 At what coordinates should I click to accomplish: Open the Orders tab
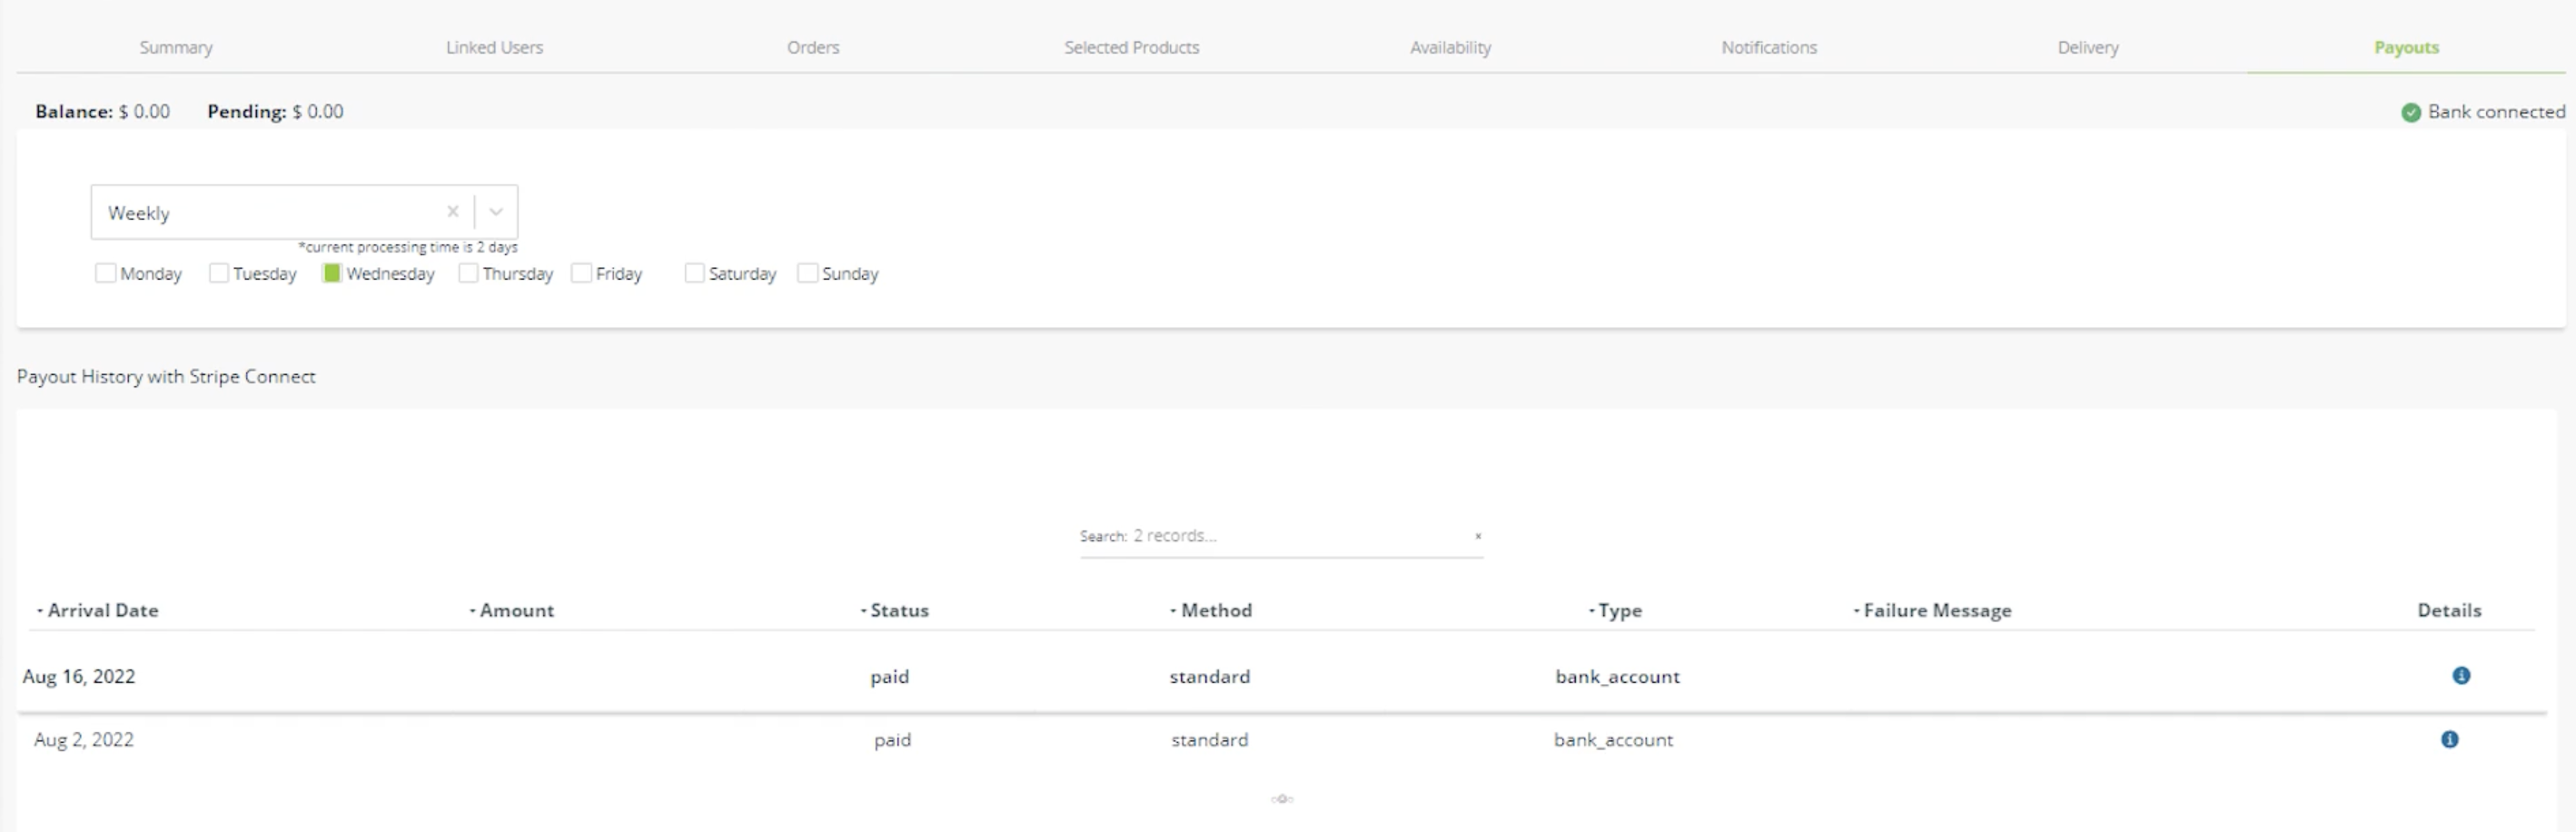pos(813,47)
